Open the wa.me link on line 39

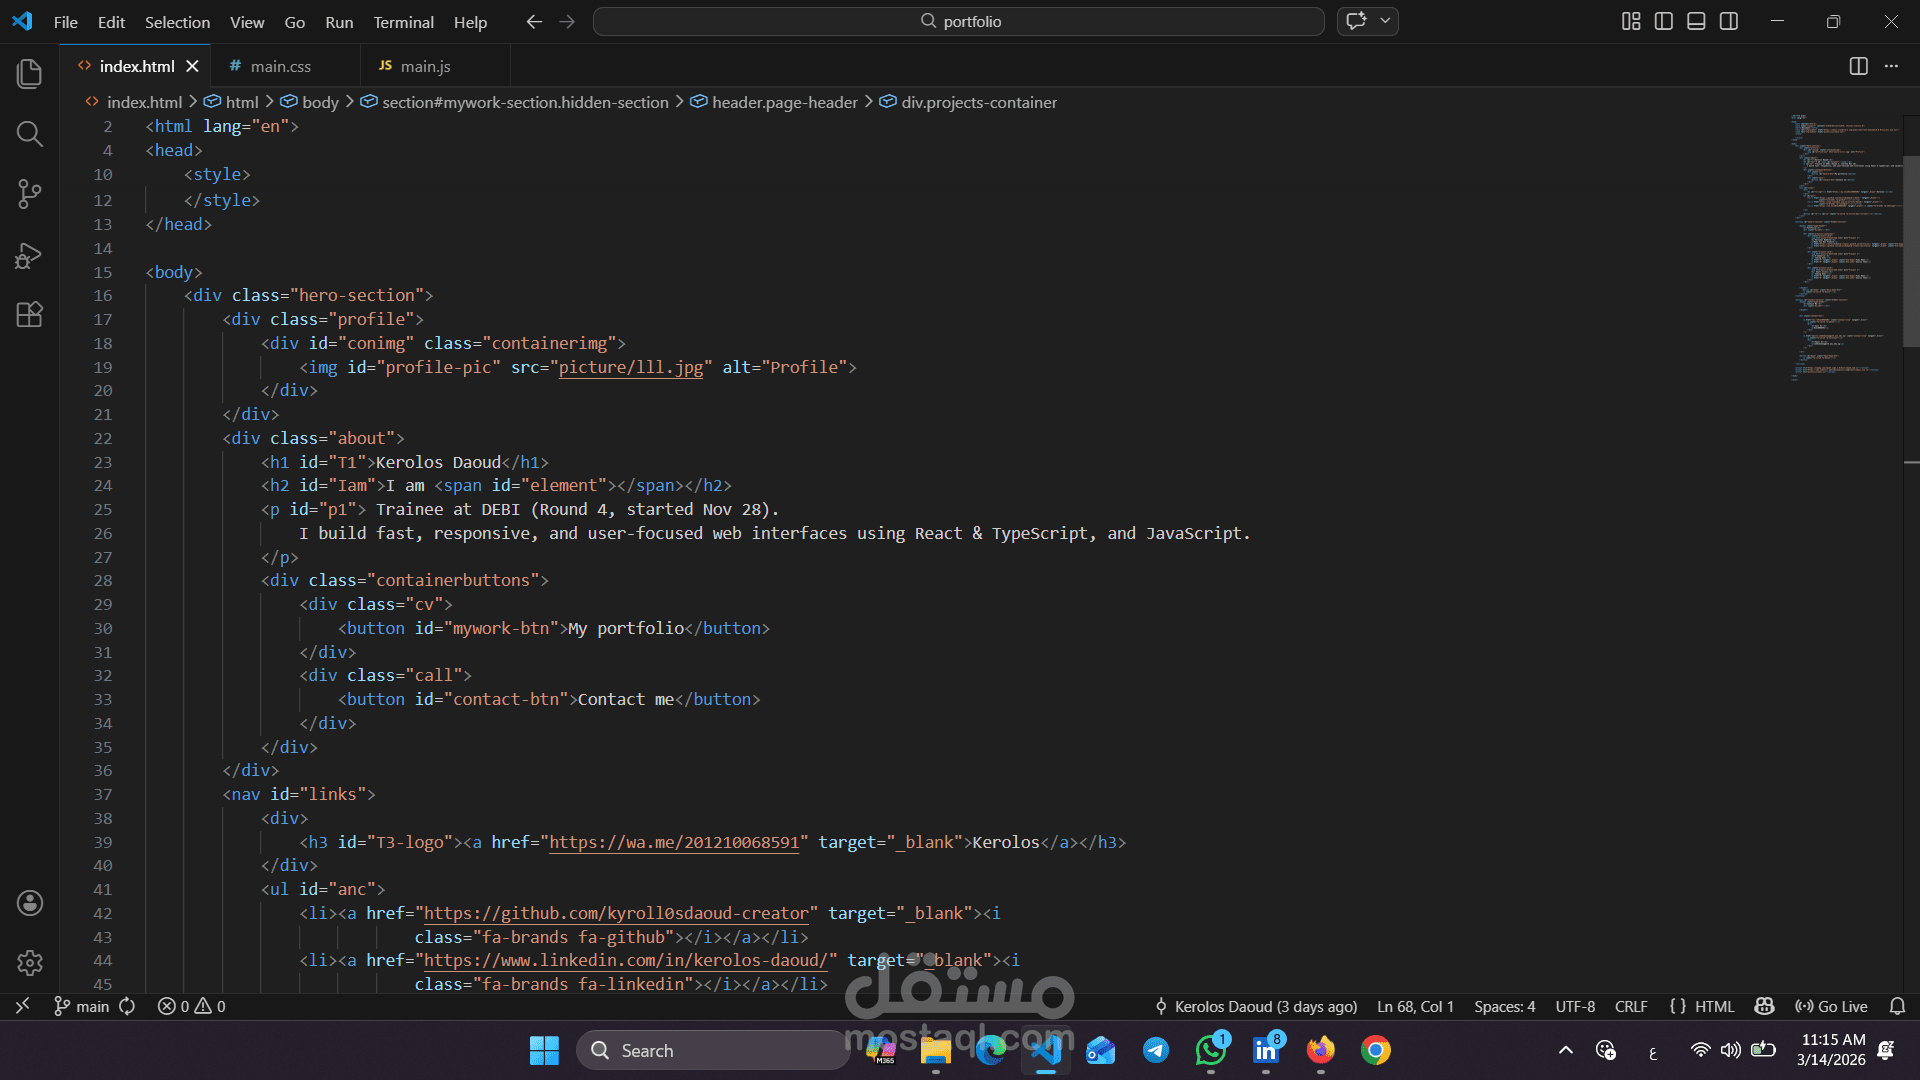(673, 842)
